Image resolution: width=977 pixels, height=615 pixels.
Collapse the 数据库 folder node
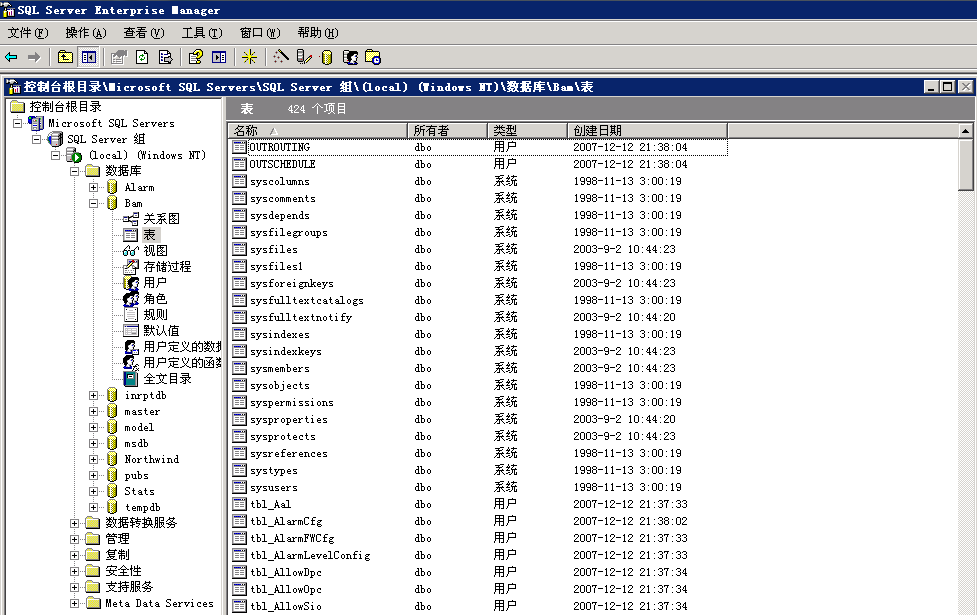click(x=74, y=171)
